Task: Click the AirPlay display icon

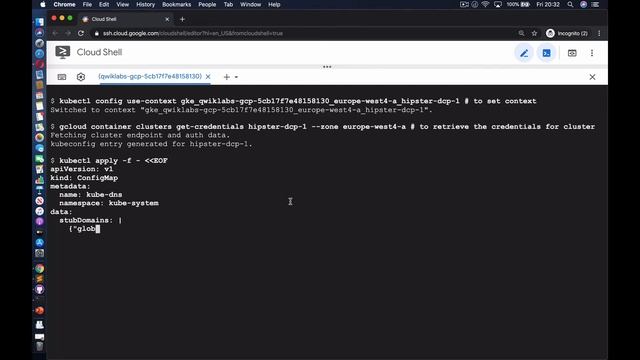Action: (x=498, y=4)
